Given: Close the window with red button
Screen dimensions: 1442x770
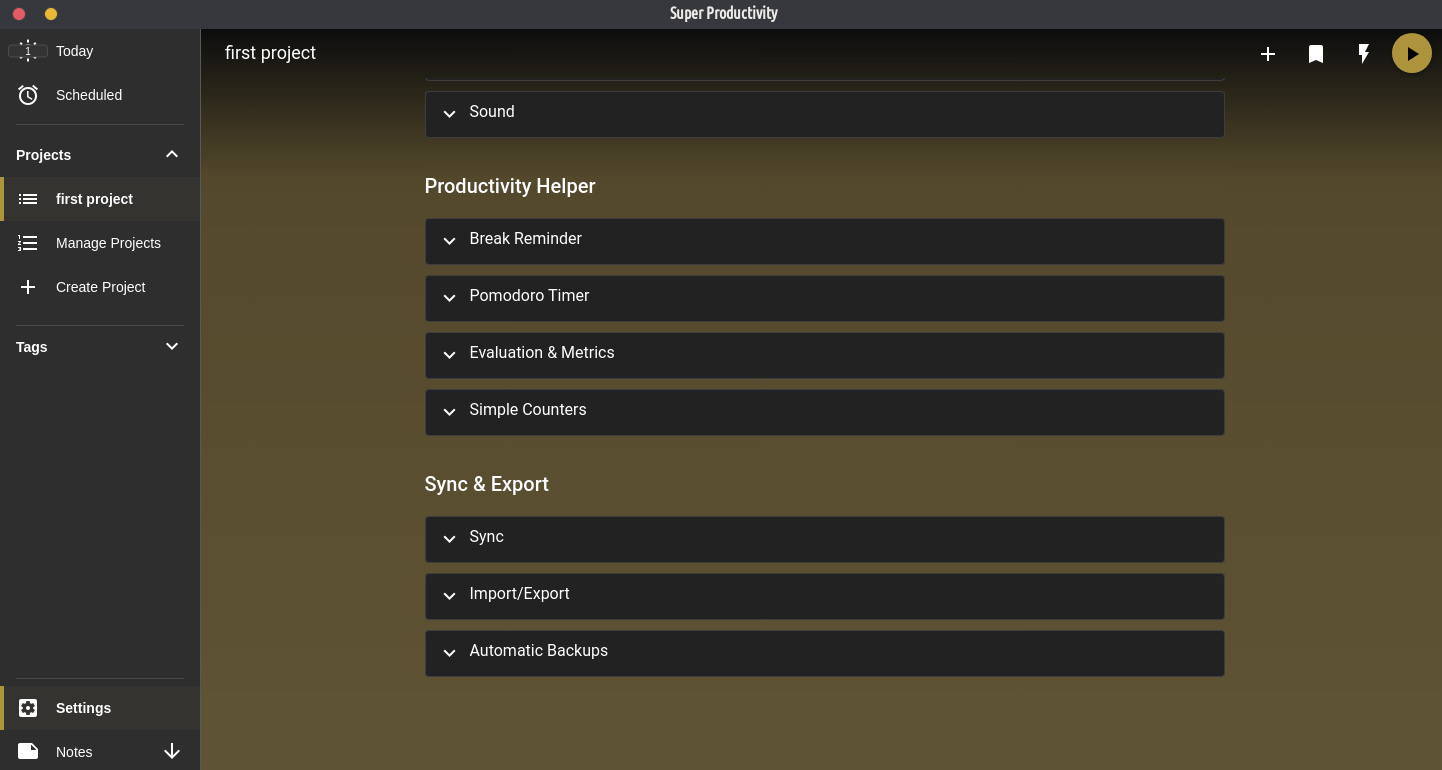Looking at the screenshot, I should (x=19, y=14).
